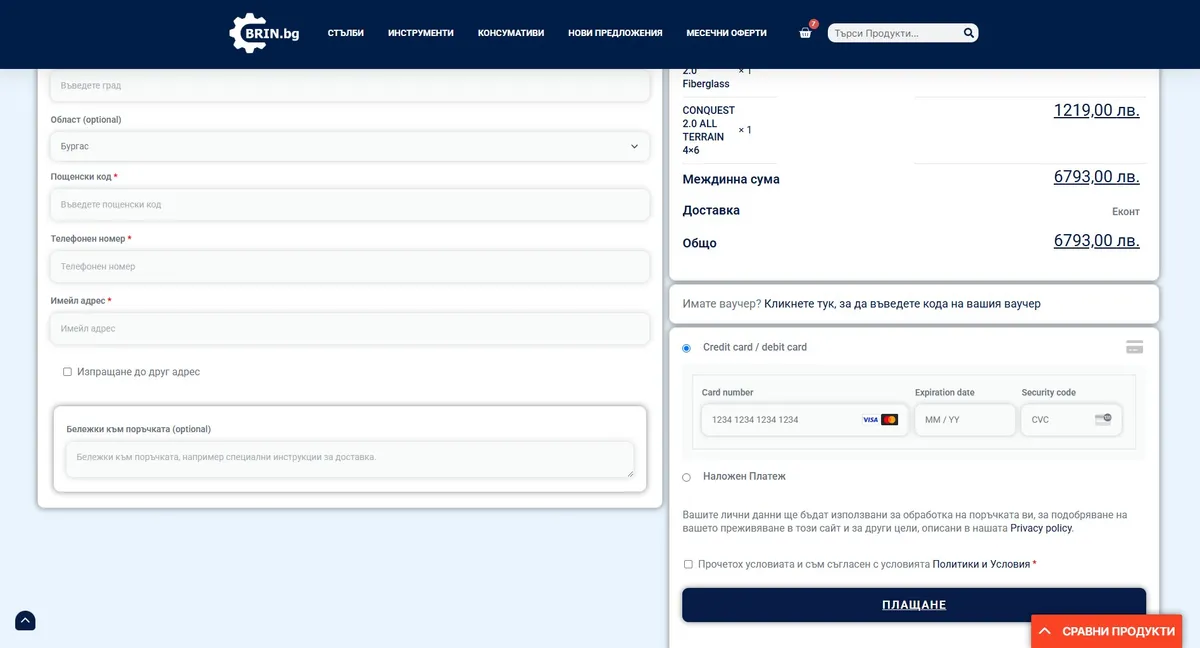This screenshot has width=1200, height=648.
Task: Open the Област dropdown showing Бургас
Action: pos(350,146)
